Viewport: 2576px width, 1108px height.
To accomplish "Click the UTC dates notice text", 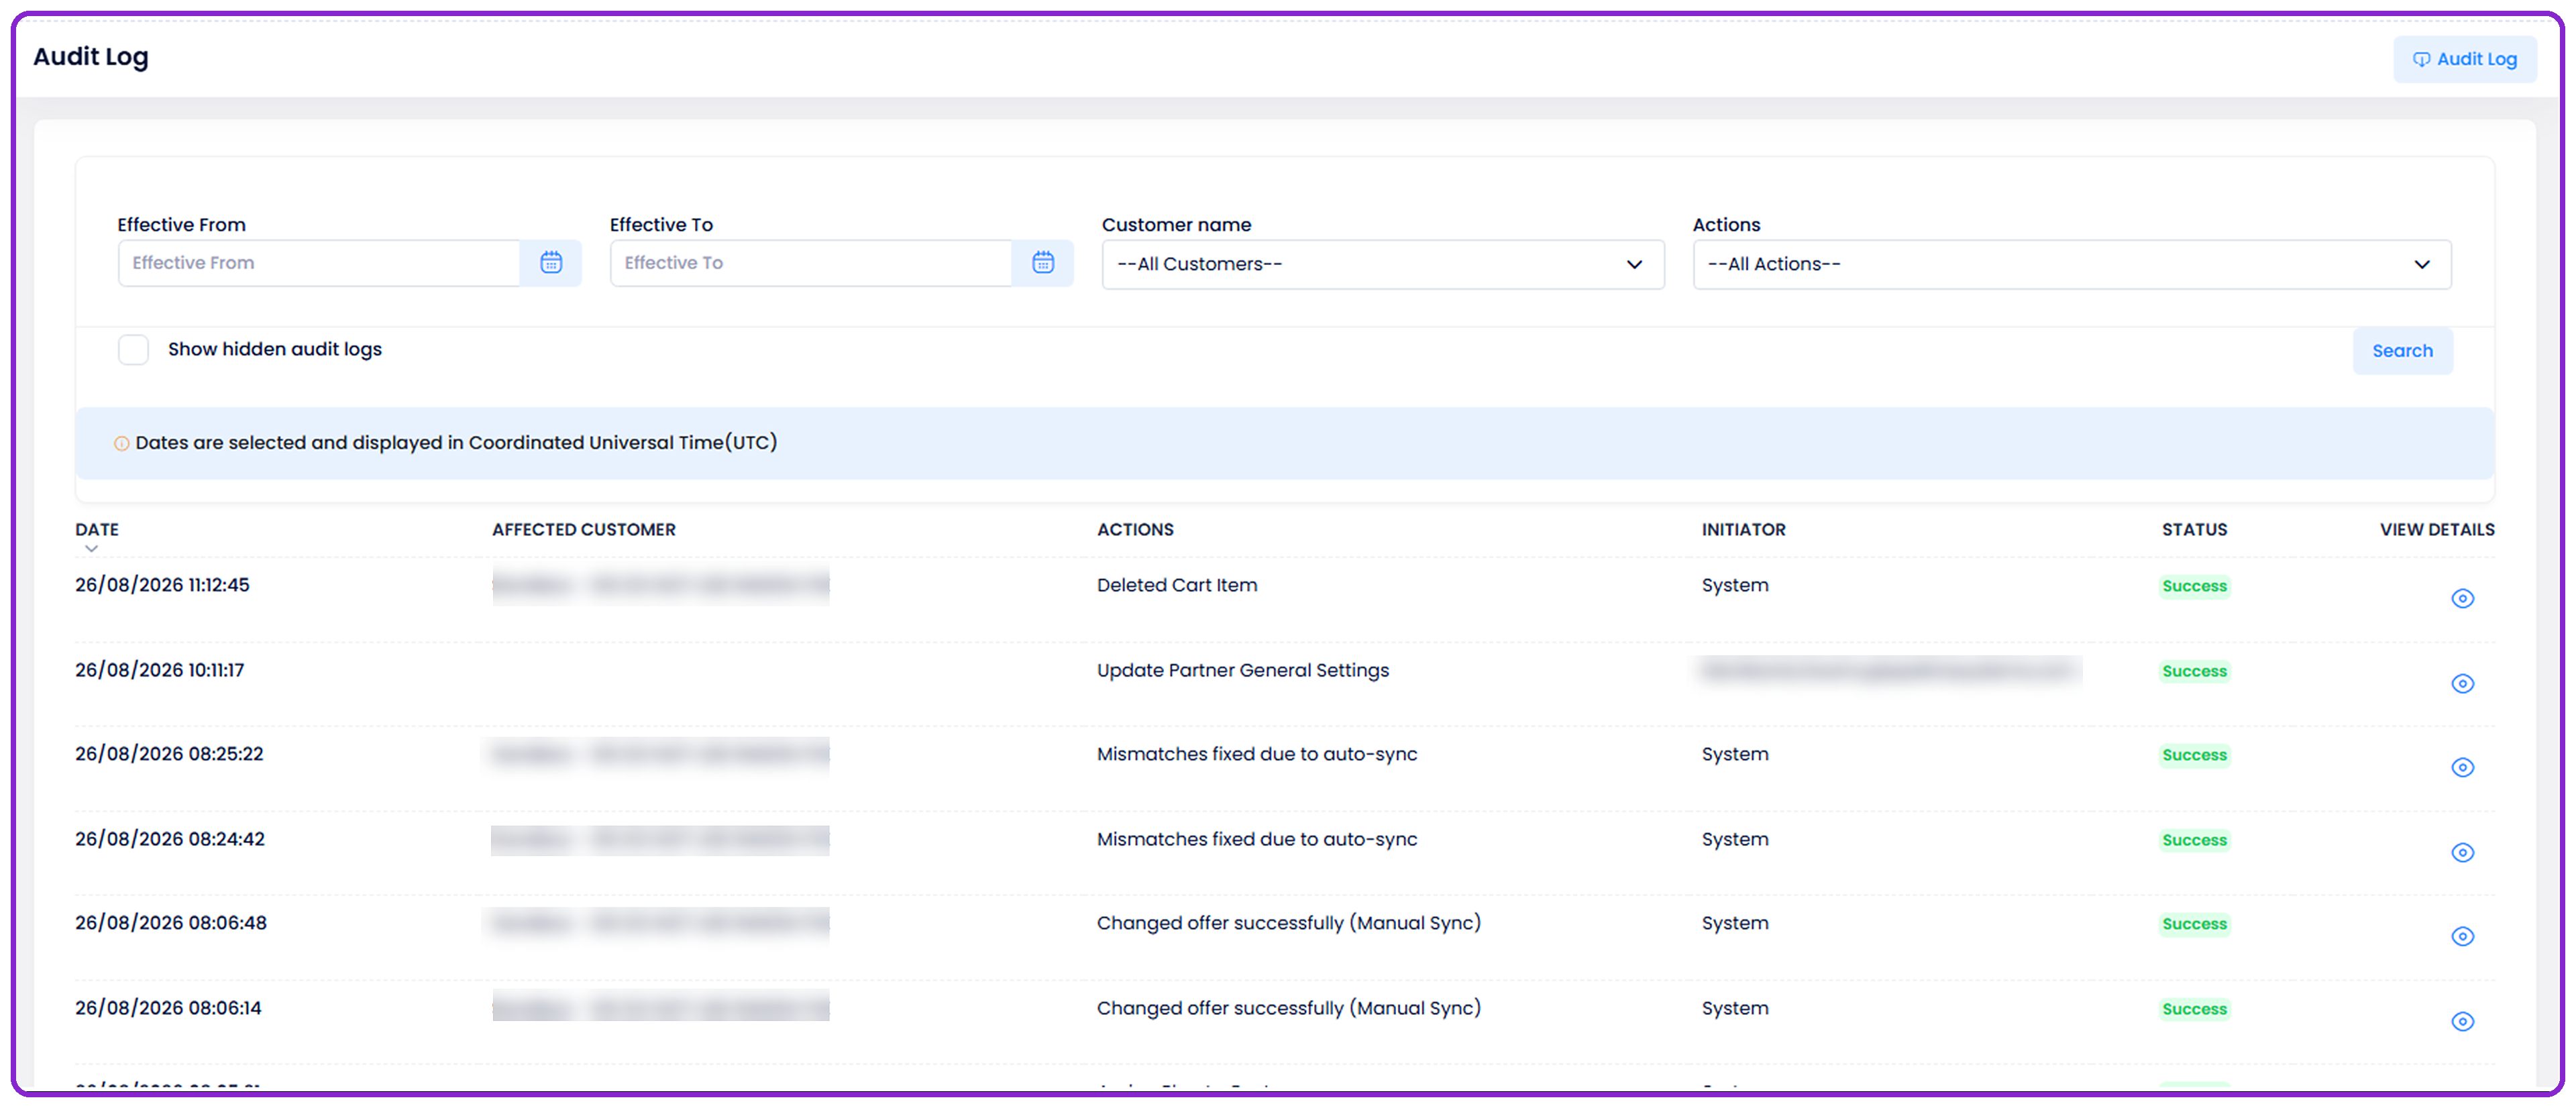I will click(456, 443).
